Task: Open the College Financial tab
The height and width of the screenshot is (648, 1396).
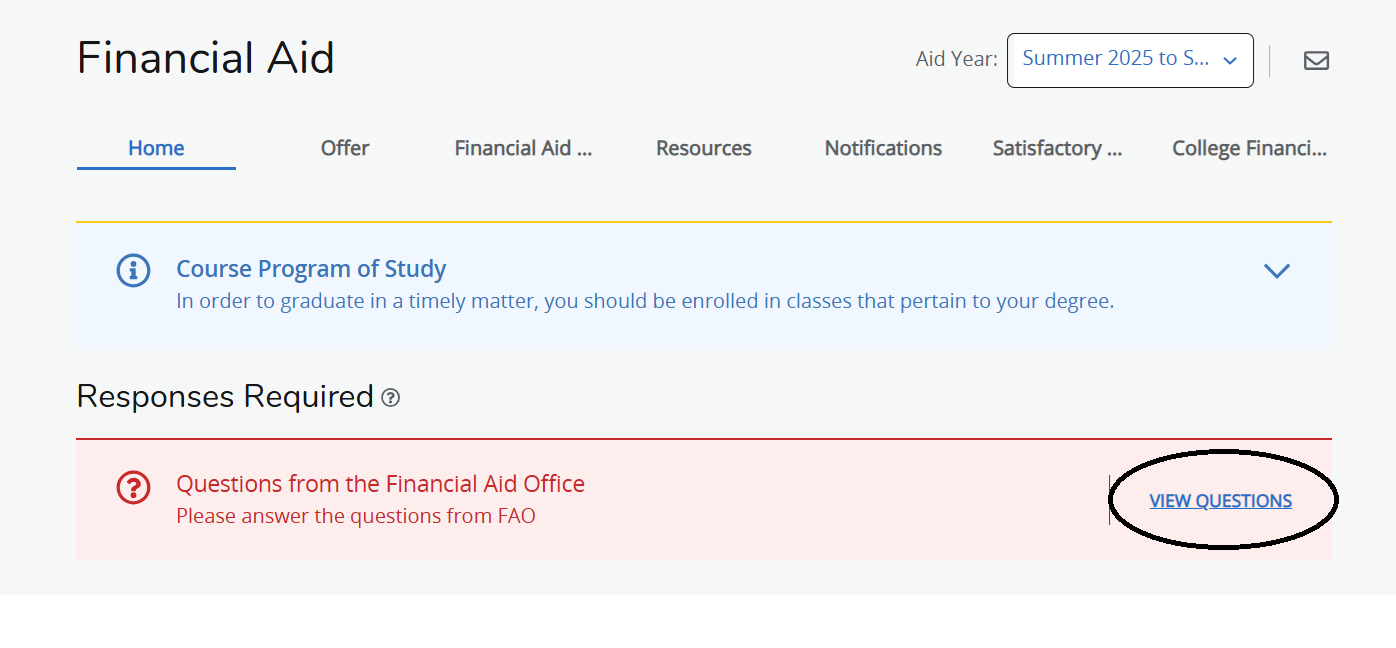Action: click(x=1249, y=147)
